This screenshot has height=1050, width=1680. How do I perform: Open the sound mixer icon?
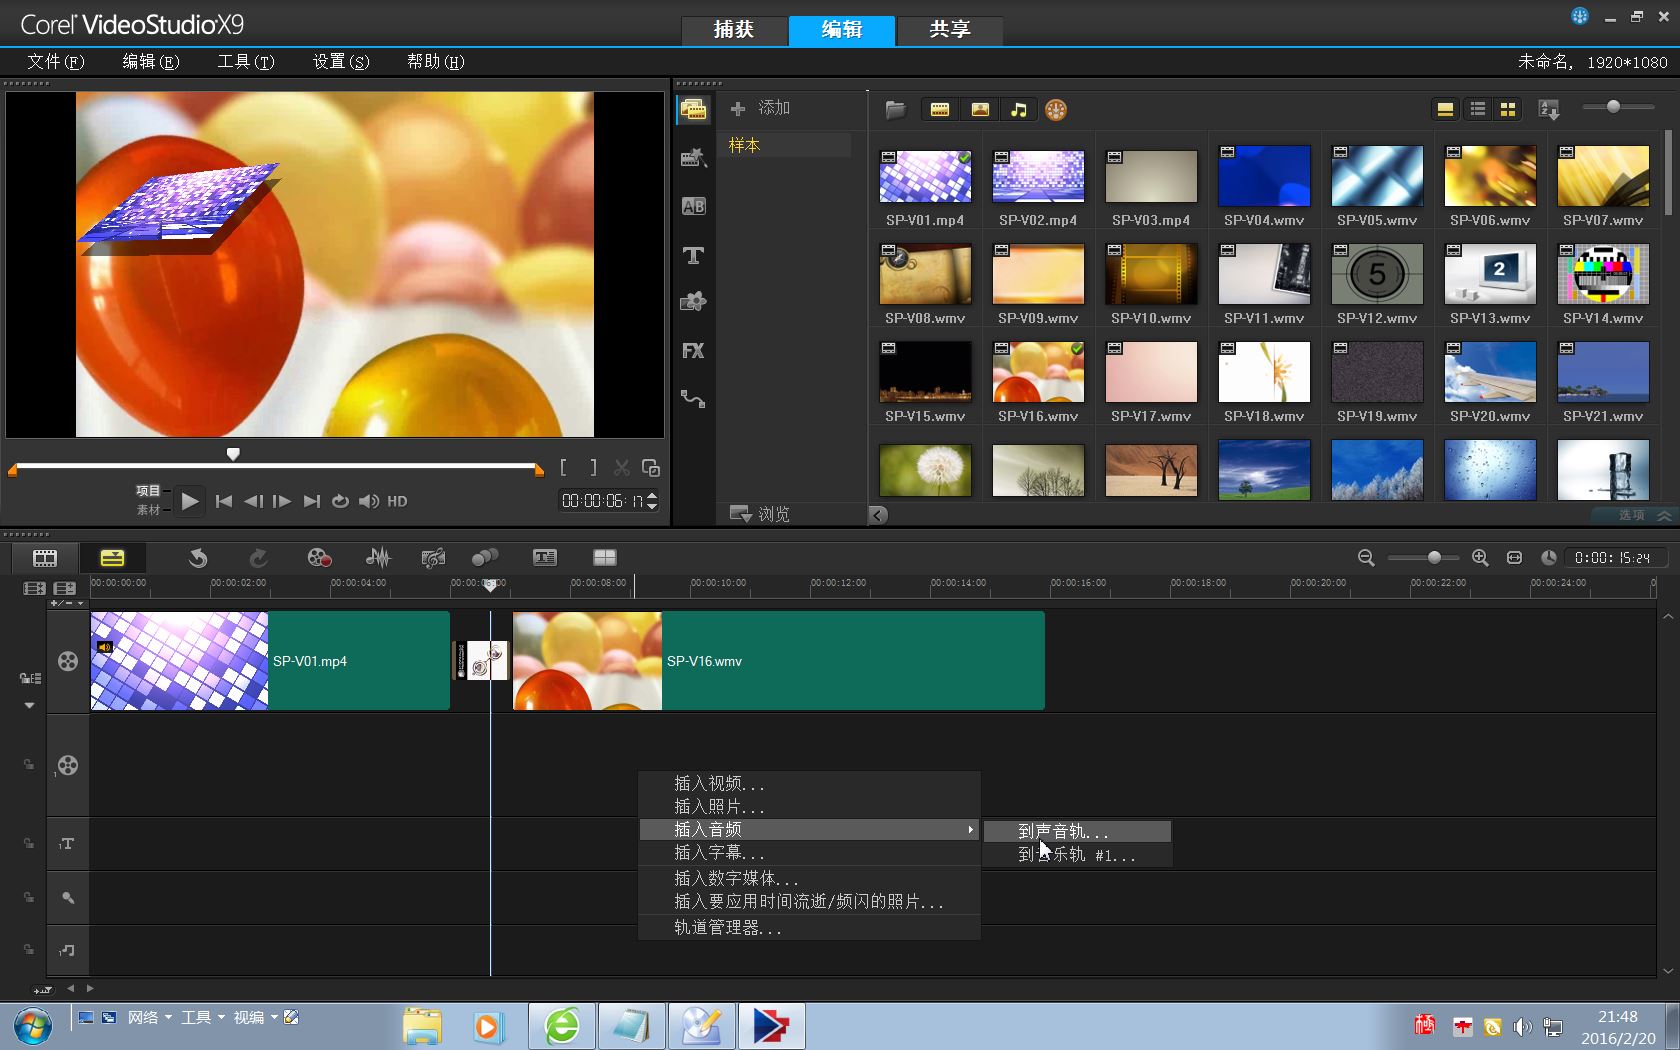pyautogui.click(x=378, y=558)
